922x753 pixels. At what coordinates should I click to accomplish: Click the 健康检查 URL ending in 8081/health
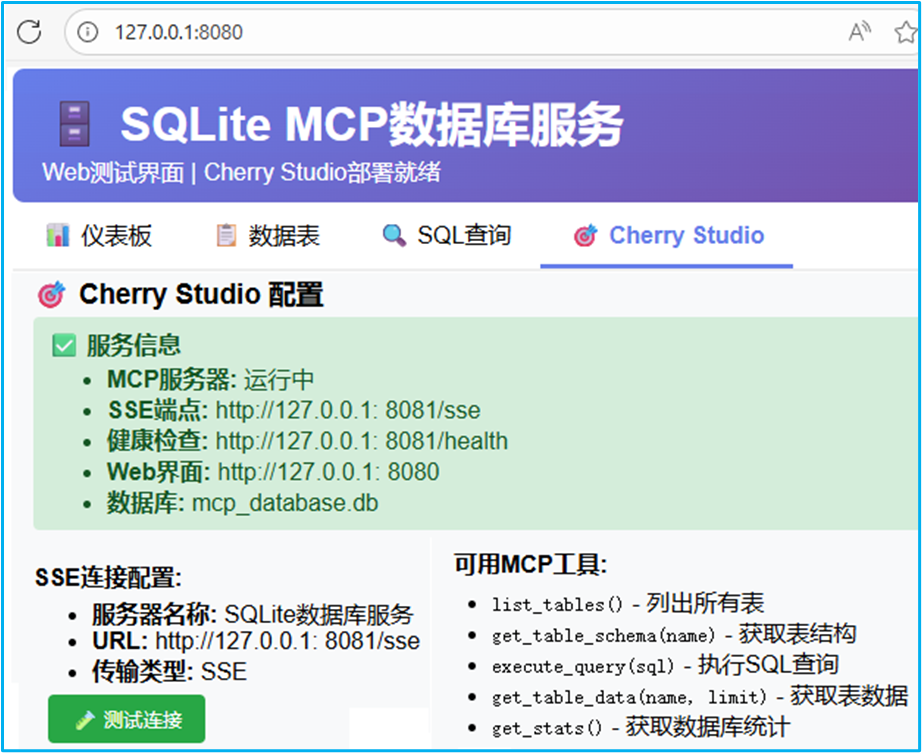pyautogui.click(x=362, y=441)
